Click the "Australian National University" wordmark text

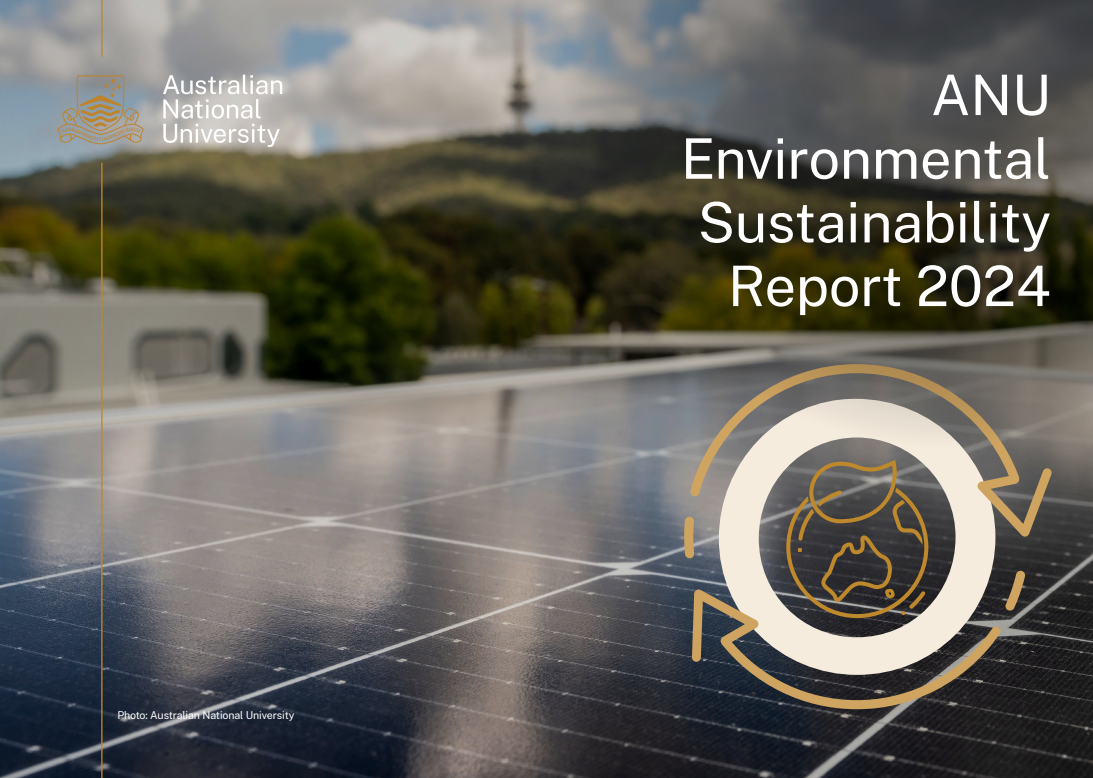222,110
